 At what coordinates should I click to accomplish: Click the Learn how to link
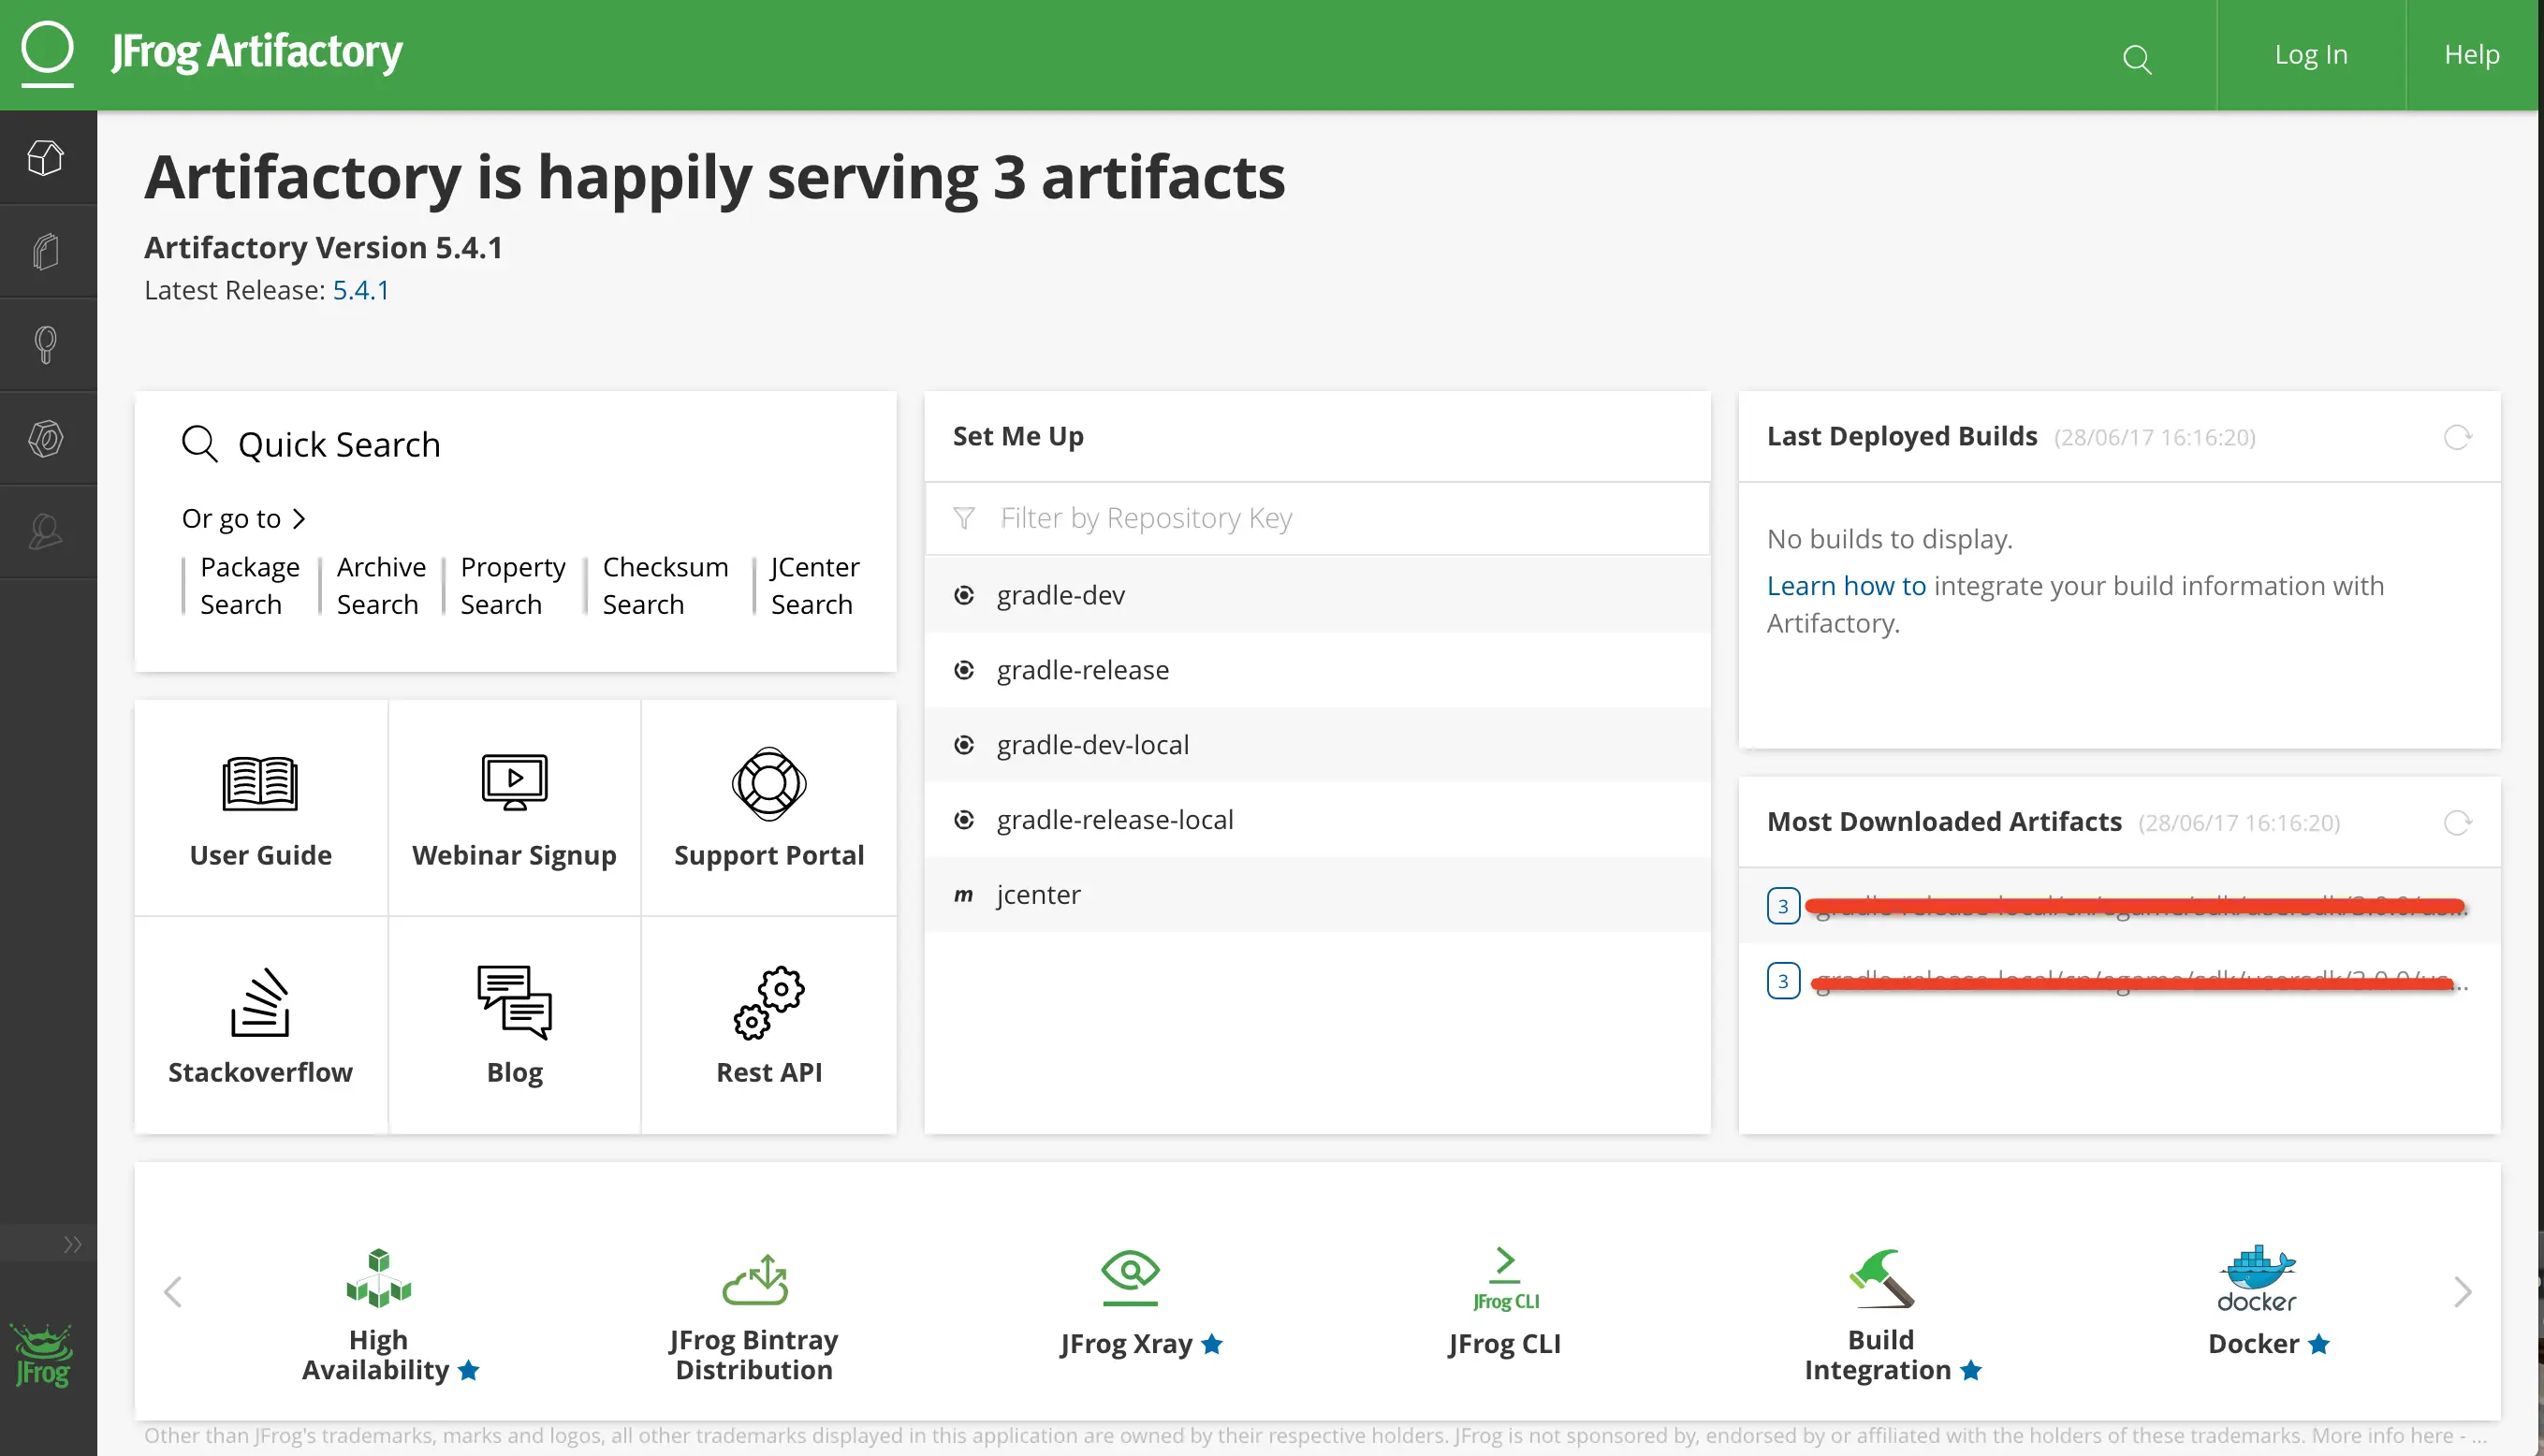[1845, 585]
